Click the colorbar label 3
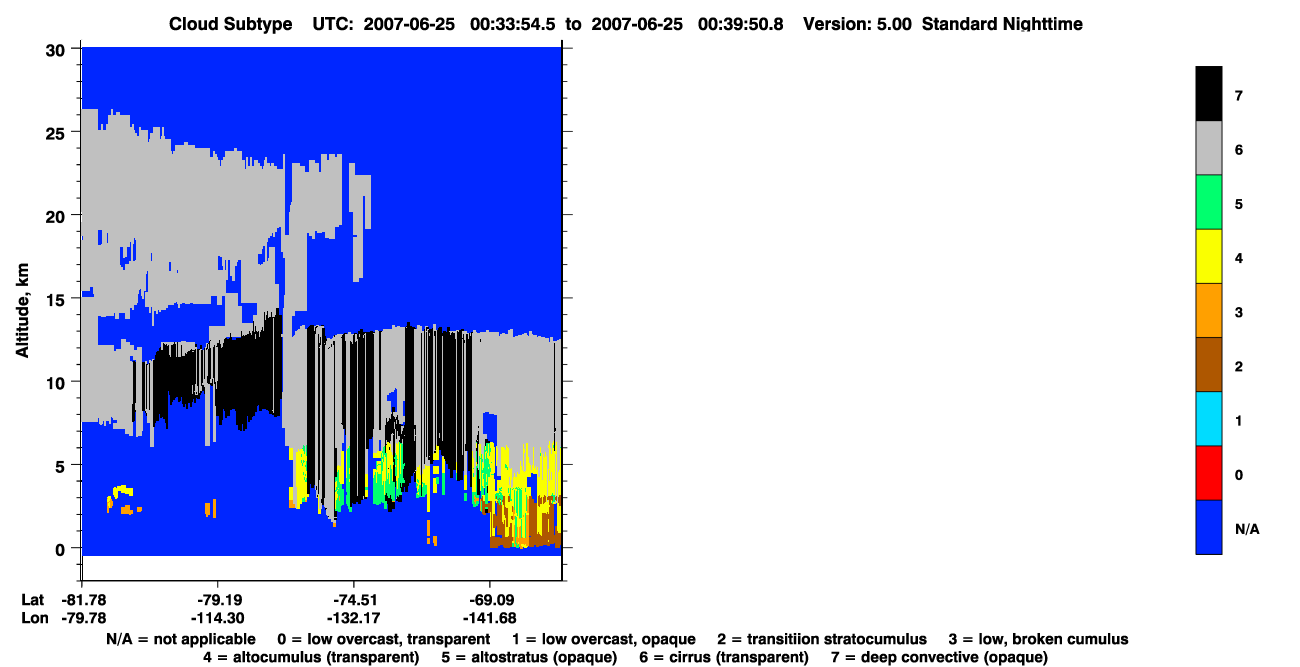Viewport: 1300px width, 667px height. tap(1238, 312)
